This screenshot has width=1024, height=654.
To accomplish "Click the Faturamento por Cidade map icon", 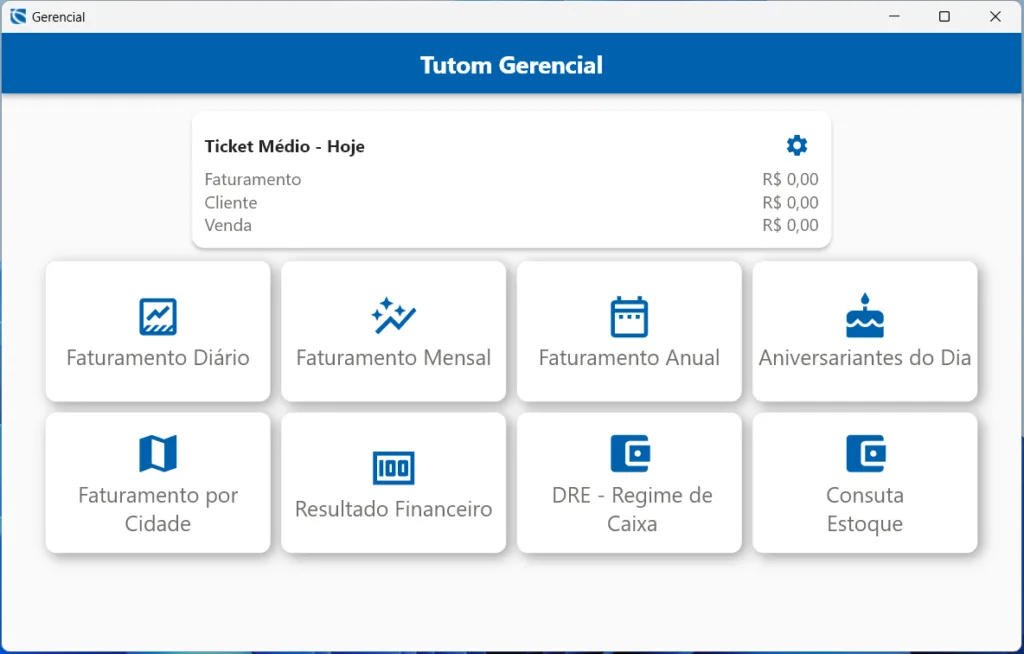I will [158, 453].
